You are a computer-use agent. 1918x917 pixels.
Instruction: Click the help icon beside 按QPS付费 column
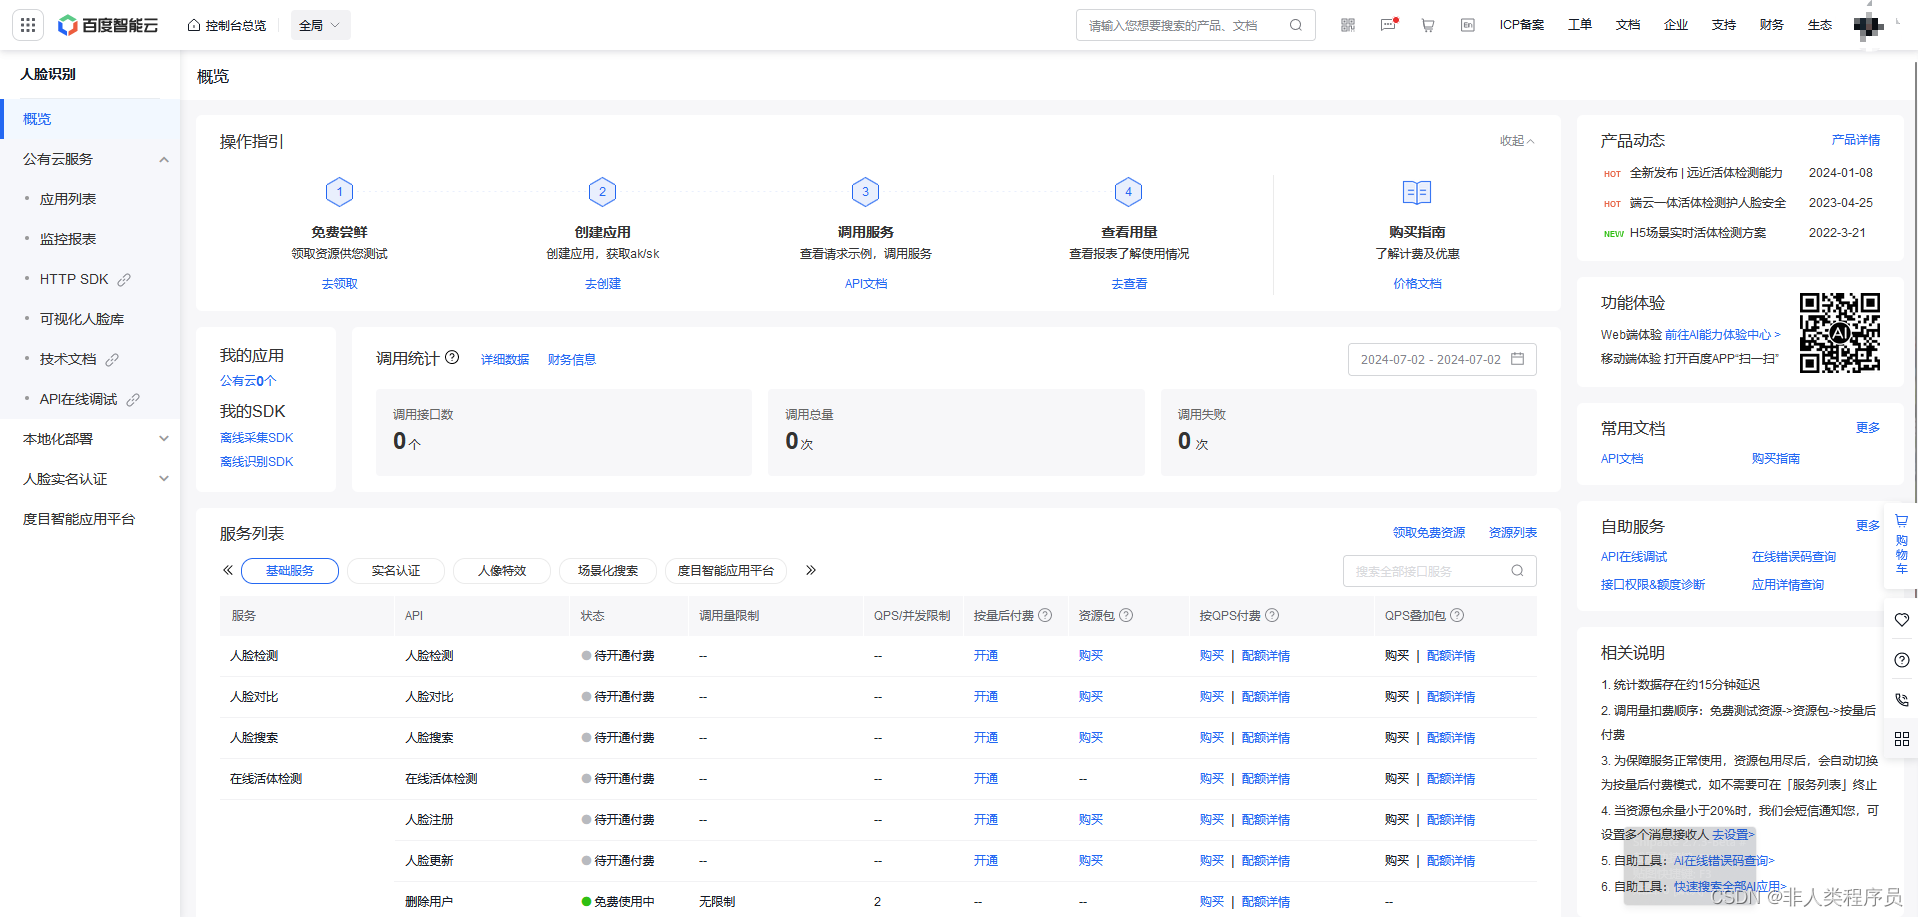[x=1272, y=615]
